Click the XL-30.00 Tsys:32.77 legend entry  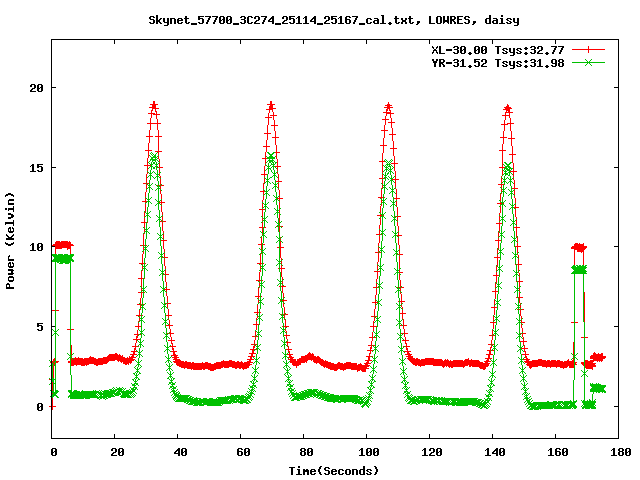(498, 50)
